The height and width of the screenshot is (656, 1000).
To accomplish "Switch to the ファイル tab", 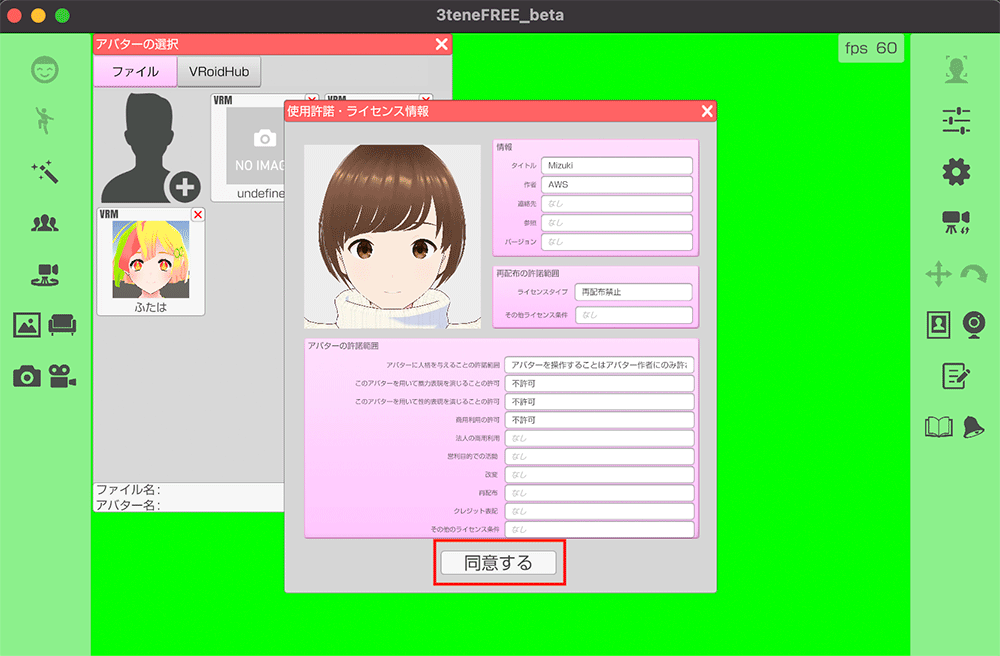I will tap(134, 71).
